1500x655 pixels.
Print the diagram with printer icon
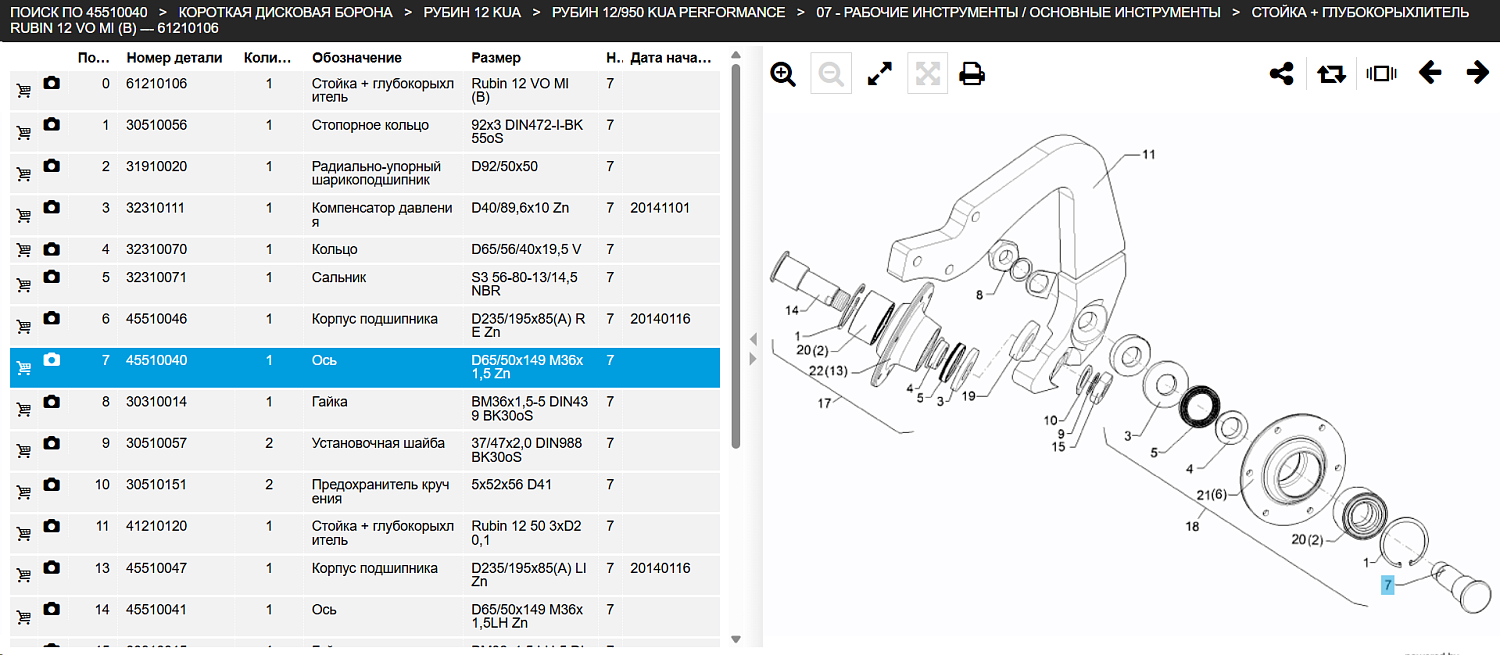[x=972, y=74]
